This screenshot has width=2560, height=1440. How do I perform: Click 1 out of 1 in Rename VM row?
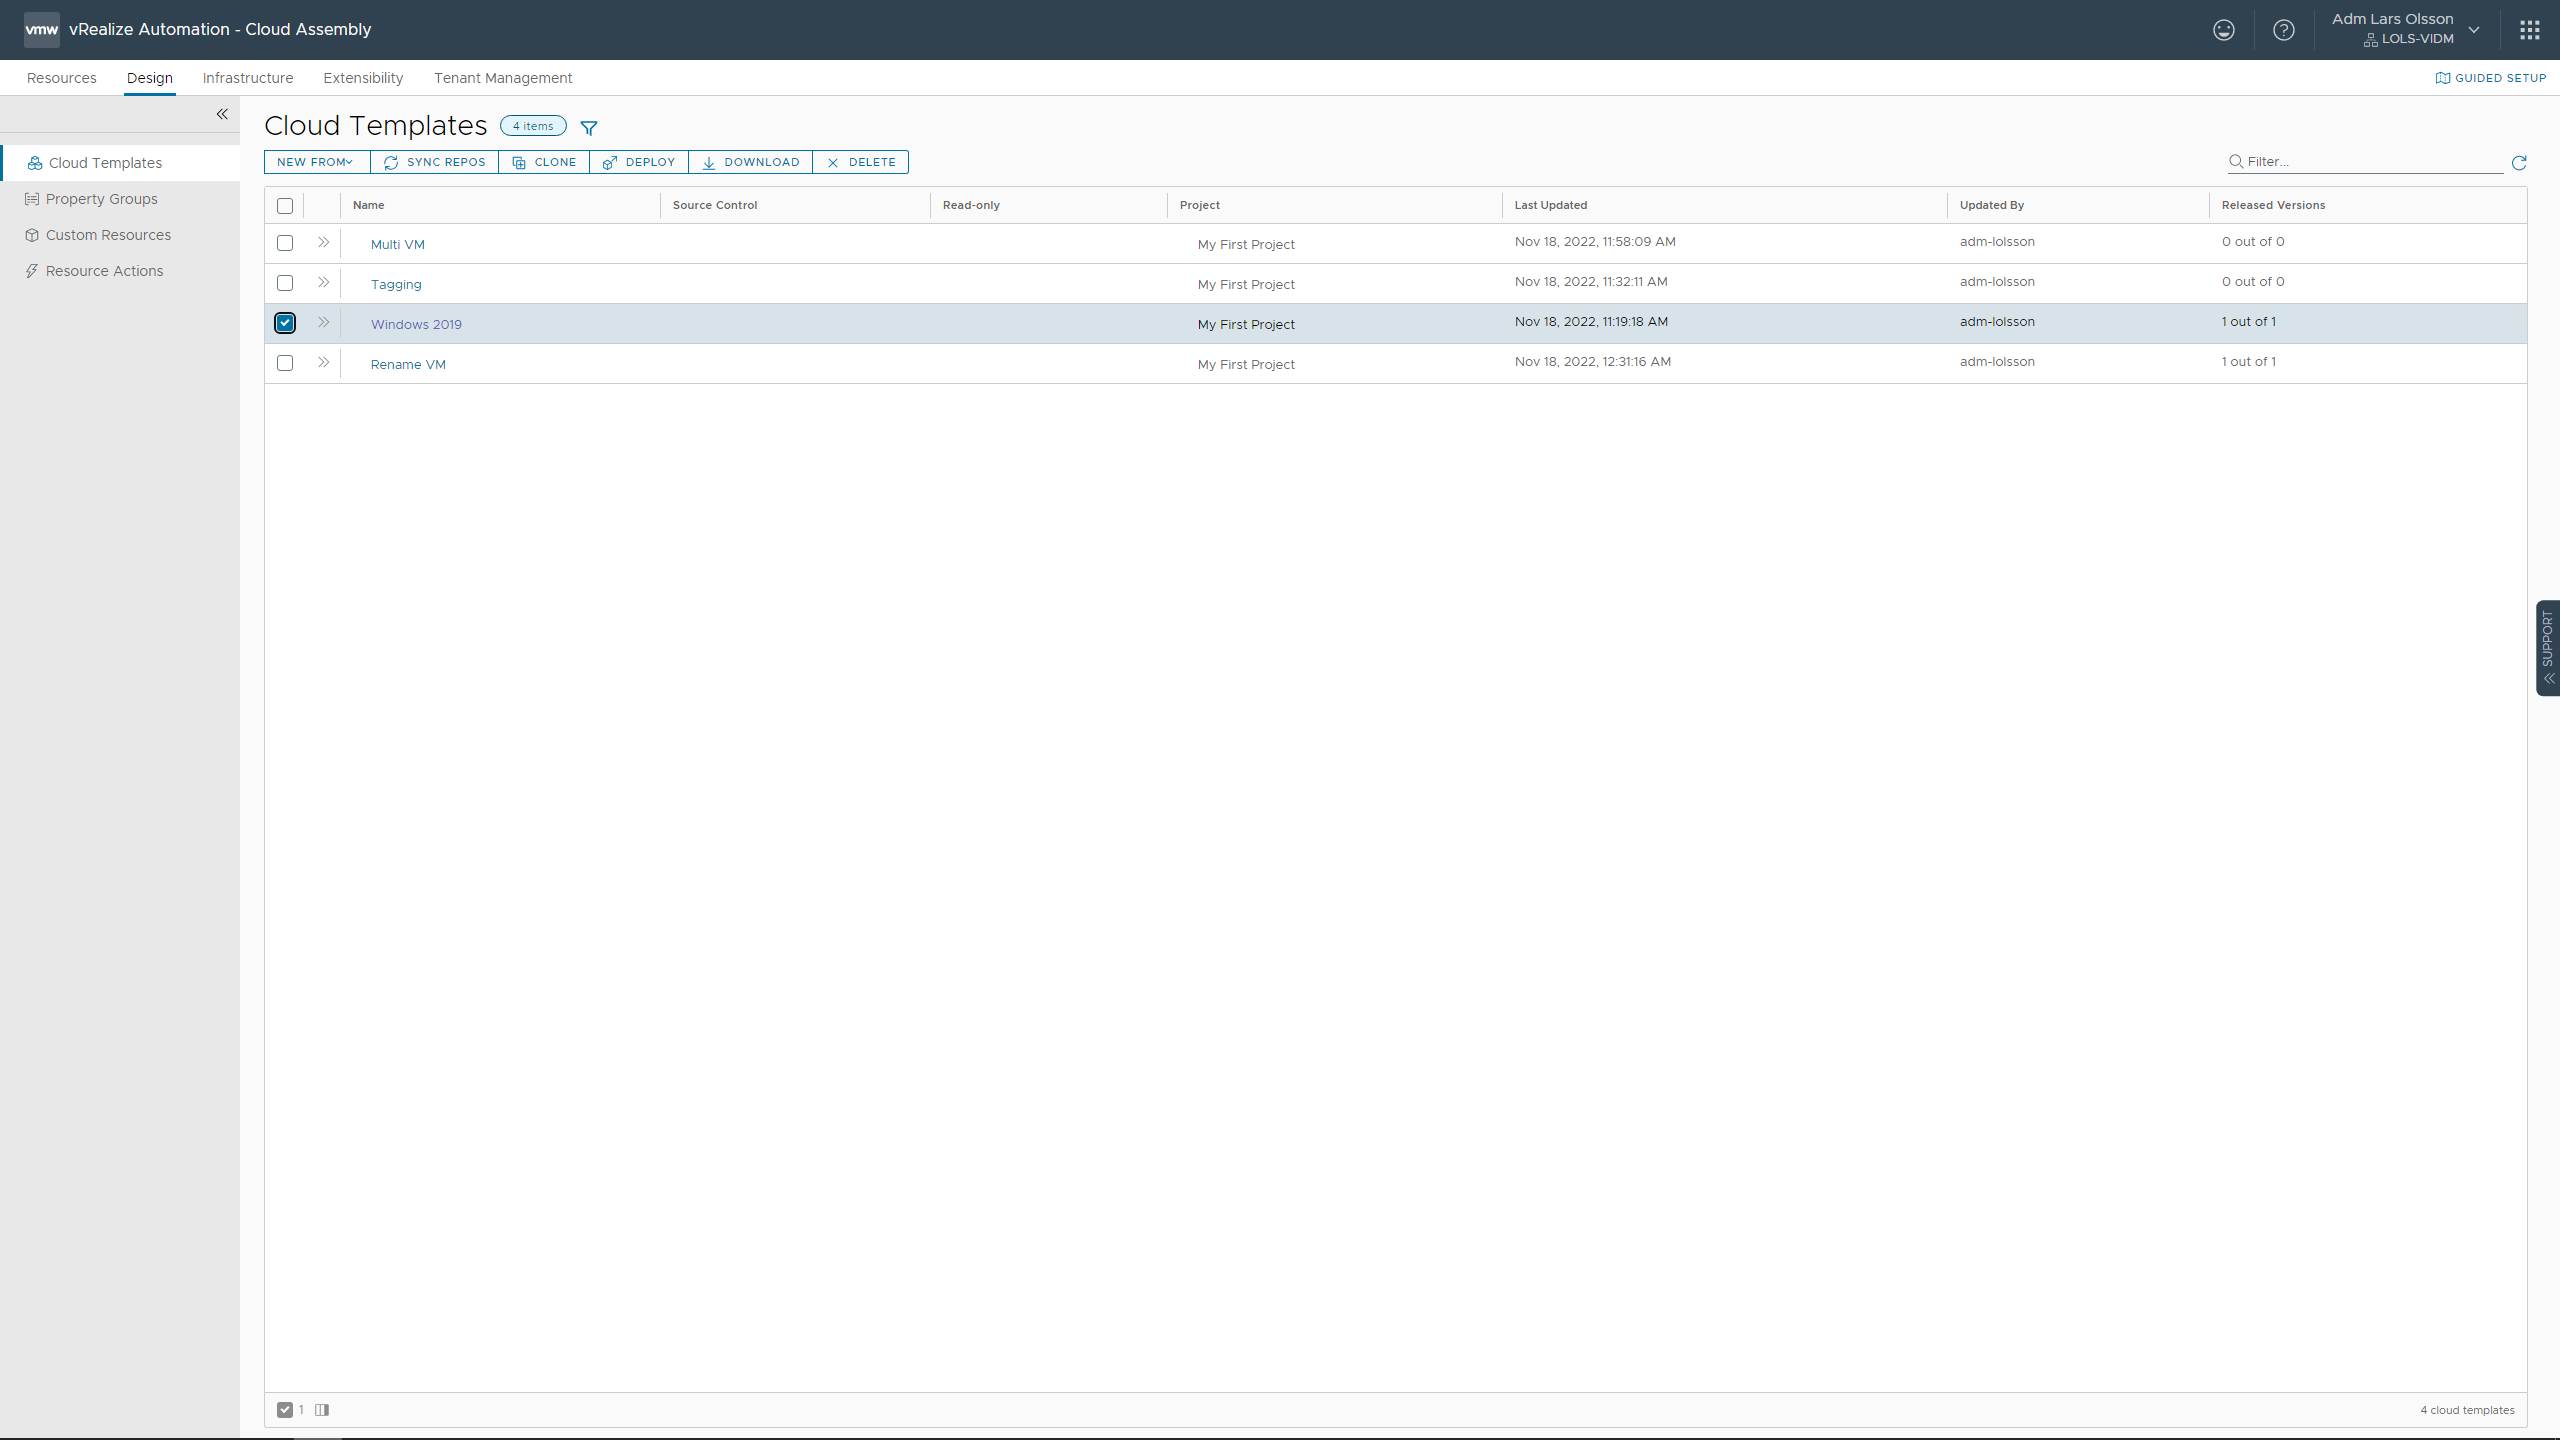point(2248,362)
